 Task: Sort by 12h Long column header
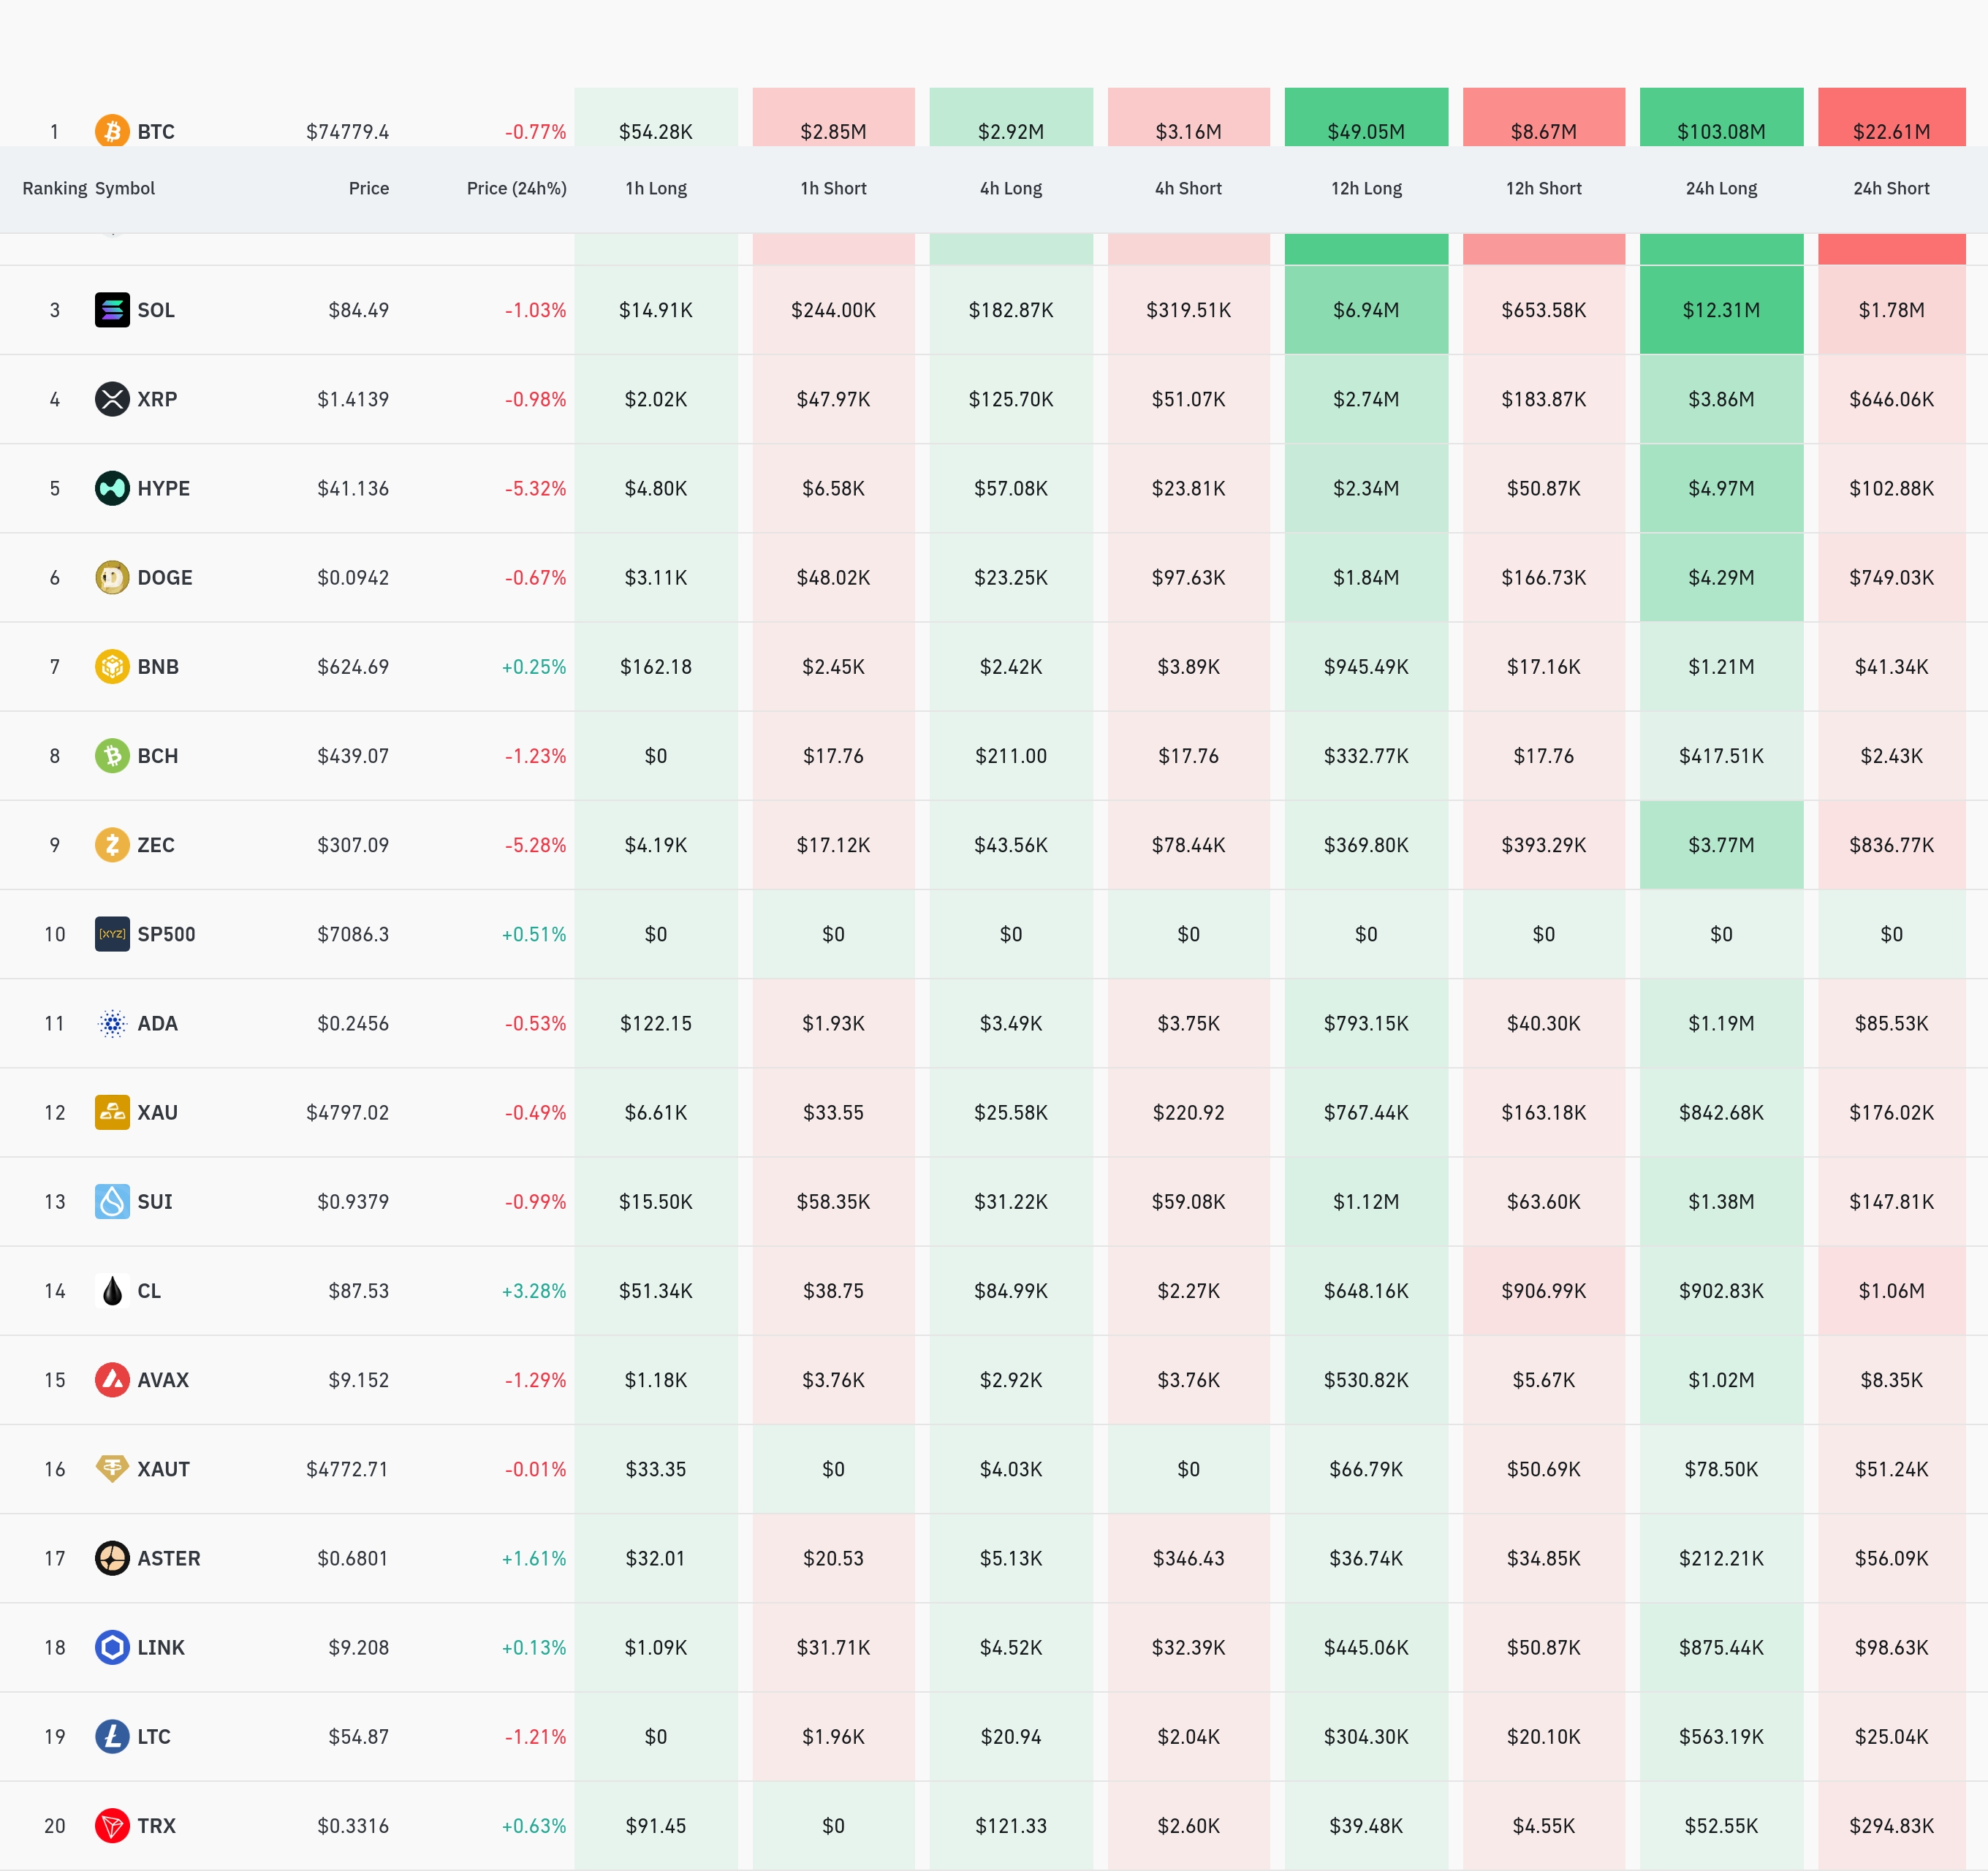1366,188
